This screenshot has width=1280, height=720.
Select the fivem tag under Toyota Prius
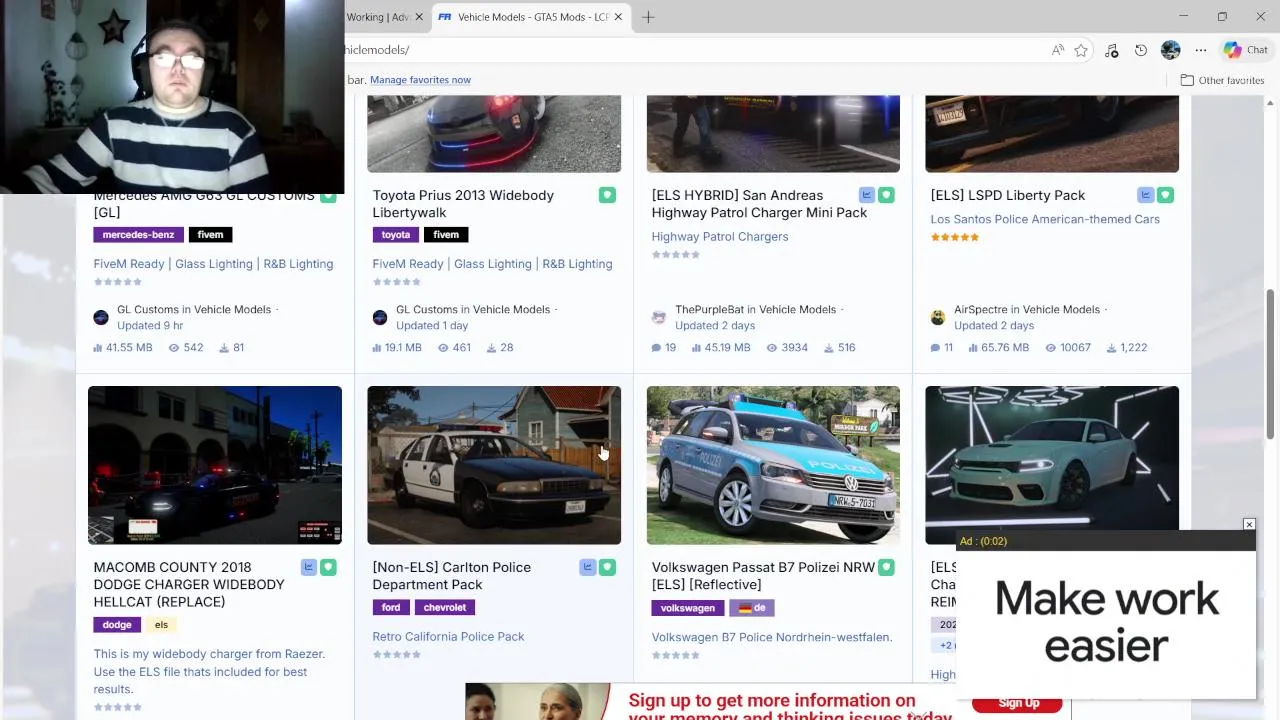click(x=446, y=235)
